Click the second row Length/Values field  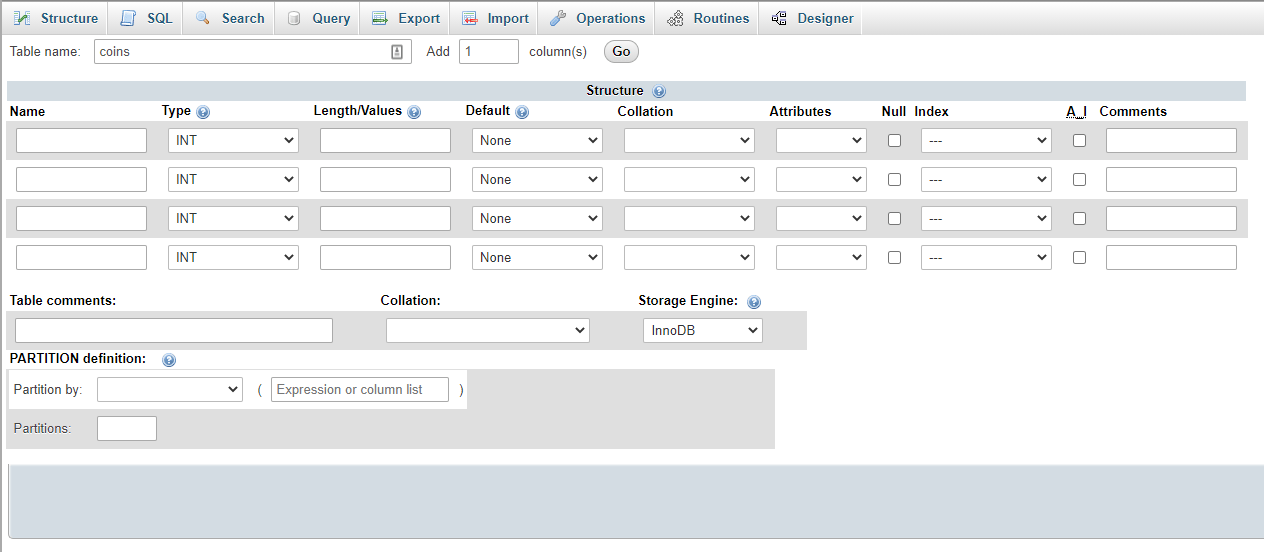tap(385, 180)
